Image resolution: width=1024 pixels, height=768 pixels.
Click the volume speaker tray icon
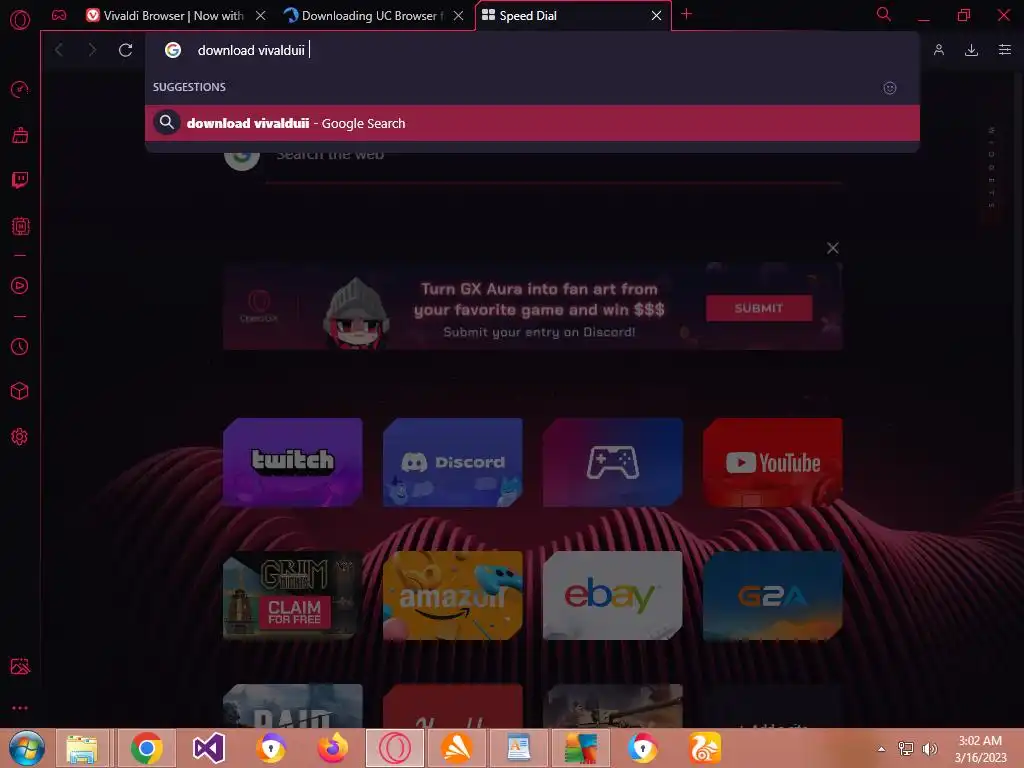[x=929, y=749]
